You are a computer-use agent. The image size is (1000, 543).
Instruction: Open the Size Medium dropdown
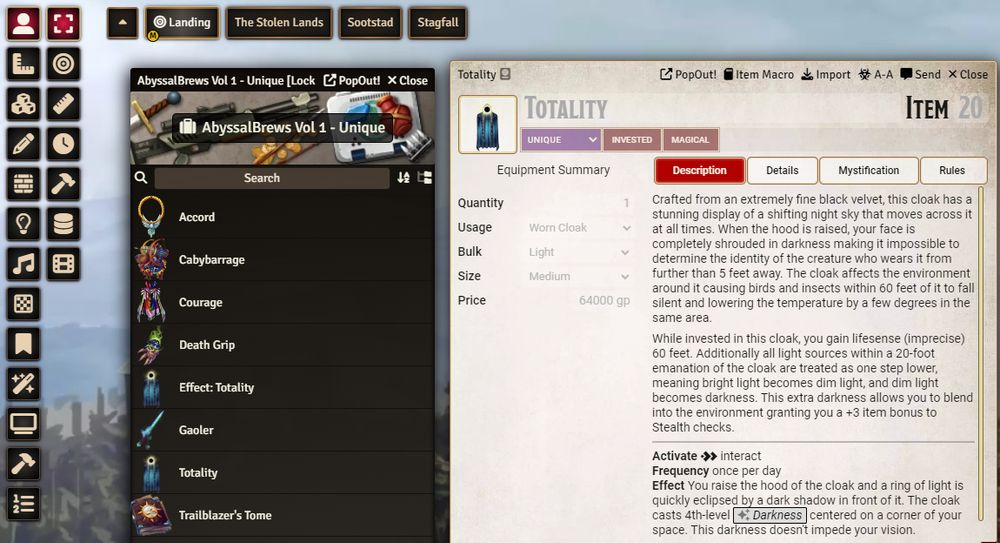click(x=579, y=276)
